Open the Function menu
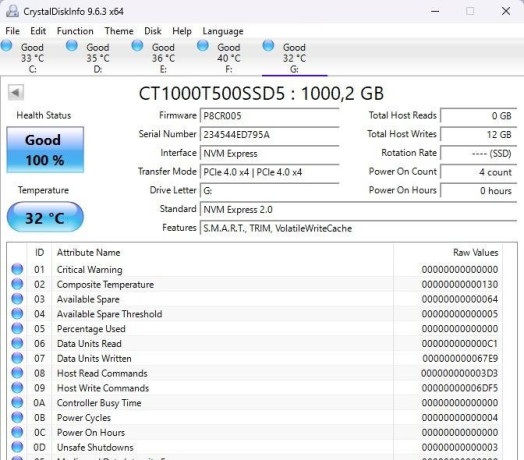Image resolution: width=524 pixels, height=460 pixels. tap(75, 31)
